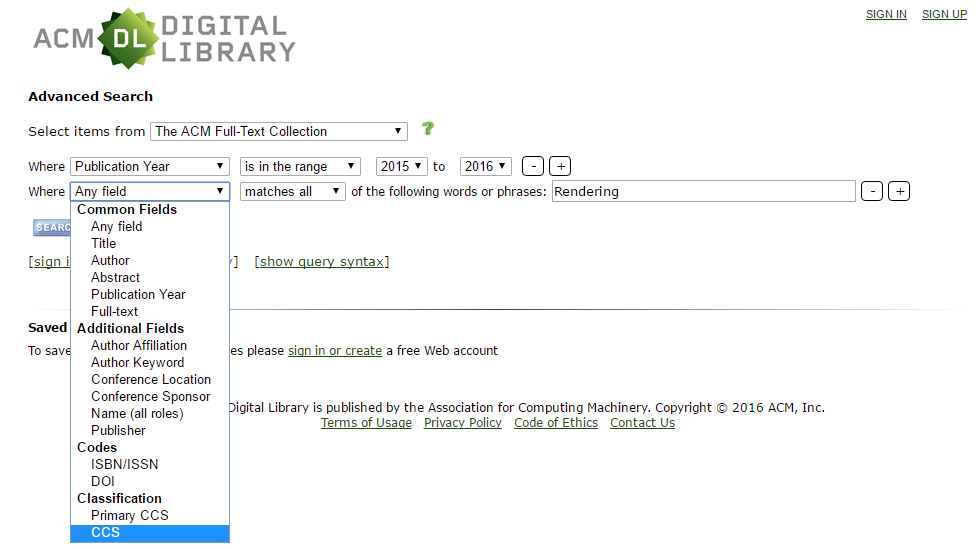Open the 2015 start year dropdown
The width and height of the screenshot is (976, 549).
click(402, 166)
